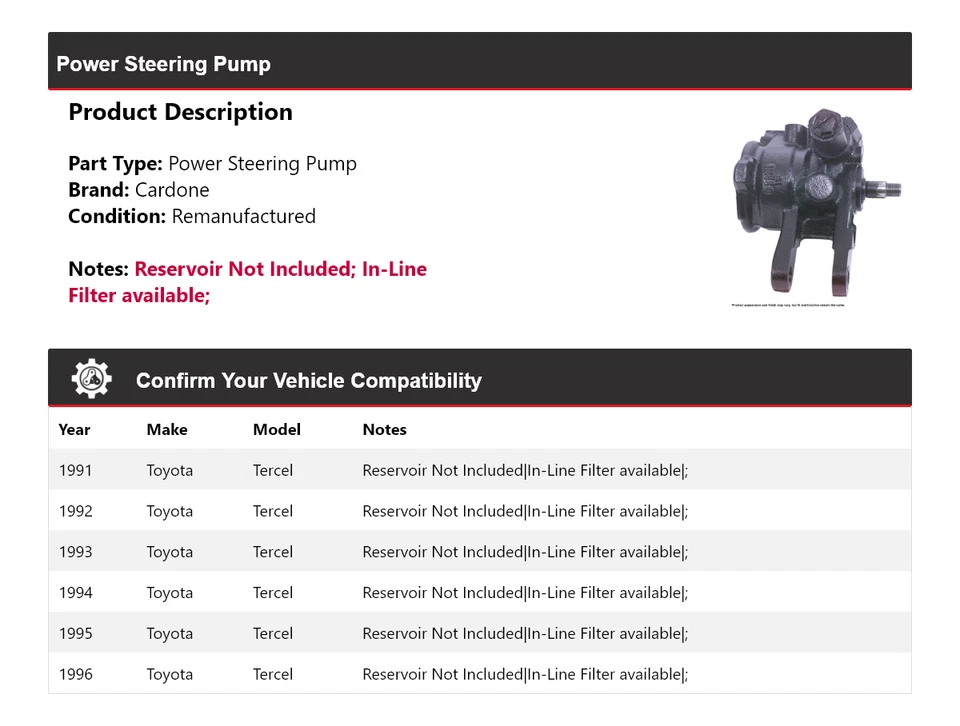Click the Brand: Cardone text
960x726 pixels.
[139, 190]
